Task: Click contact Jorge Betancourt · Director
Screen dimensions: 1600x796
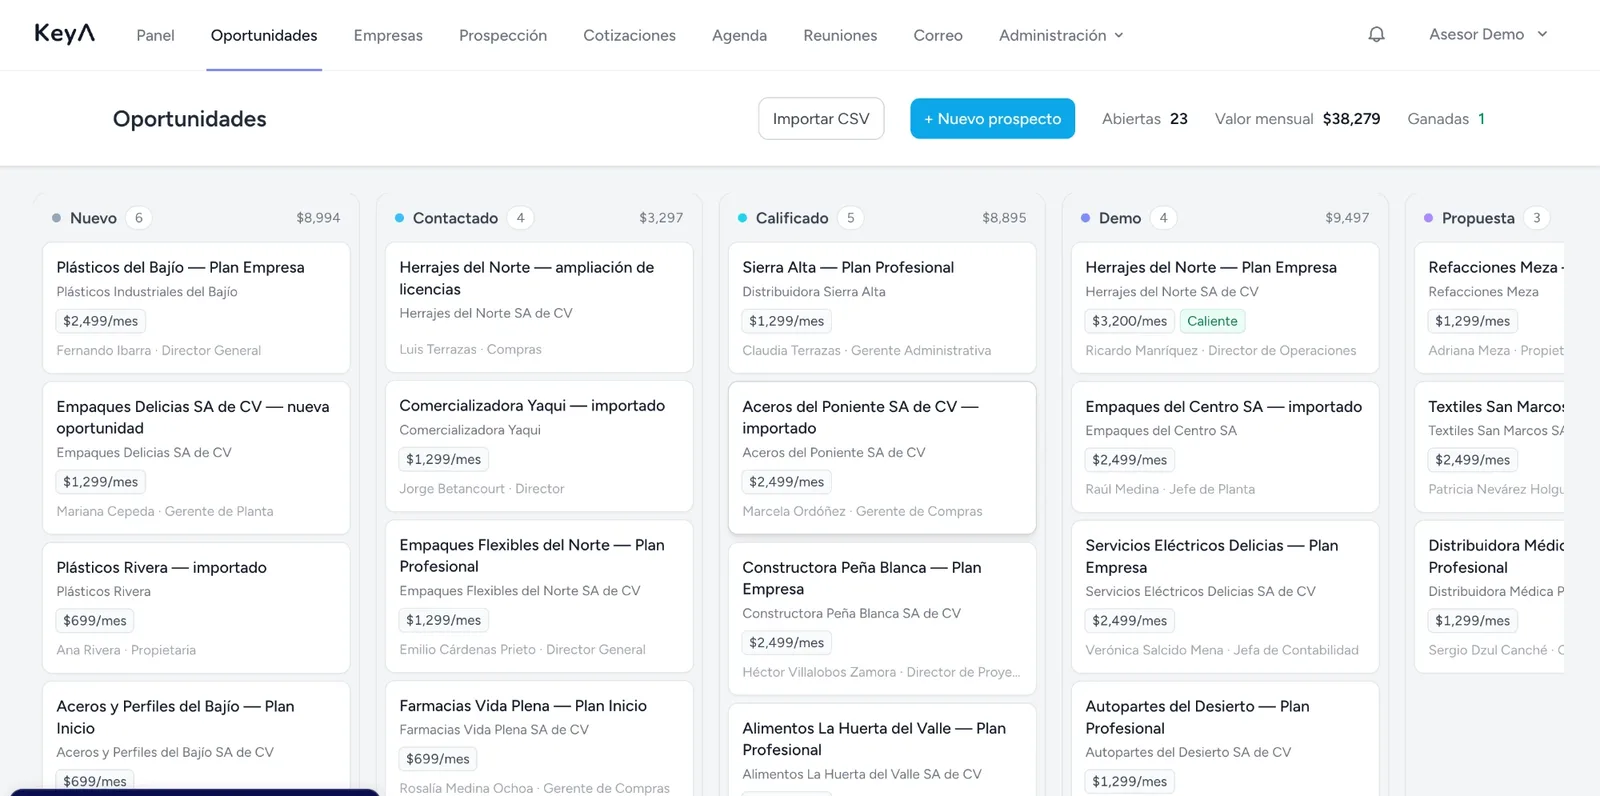Action: coord(482,488)
